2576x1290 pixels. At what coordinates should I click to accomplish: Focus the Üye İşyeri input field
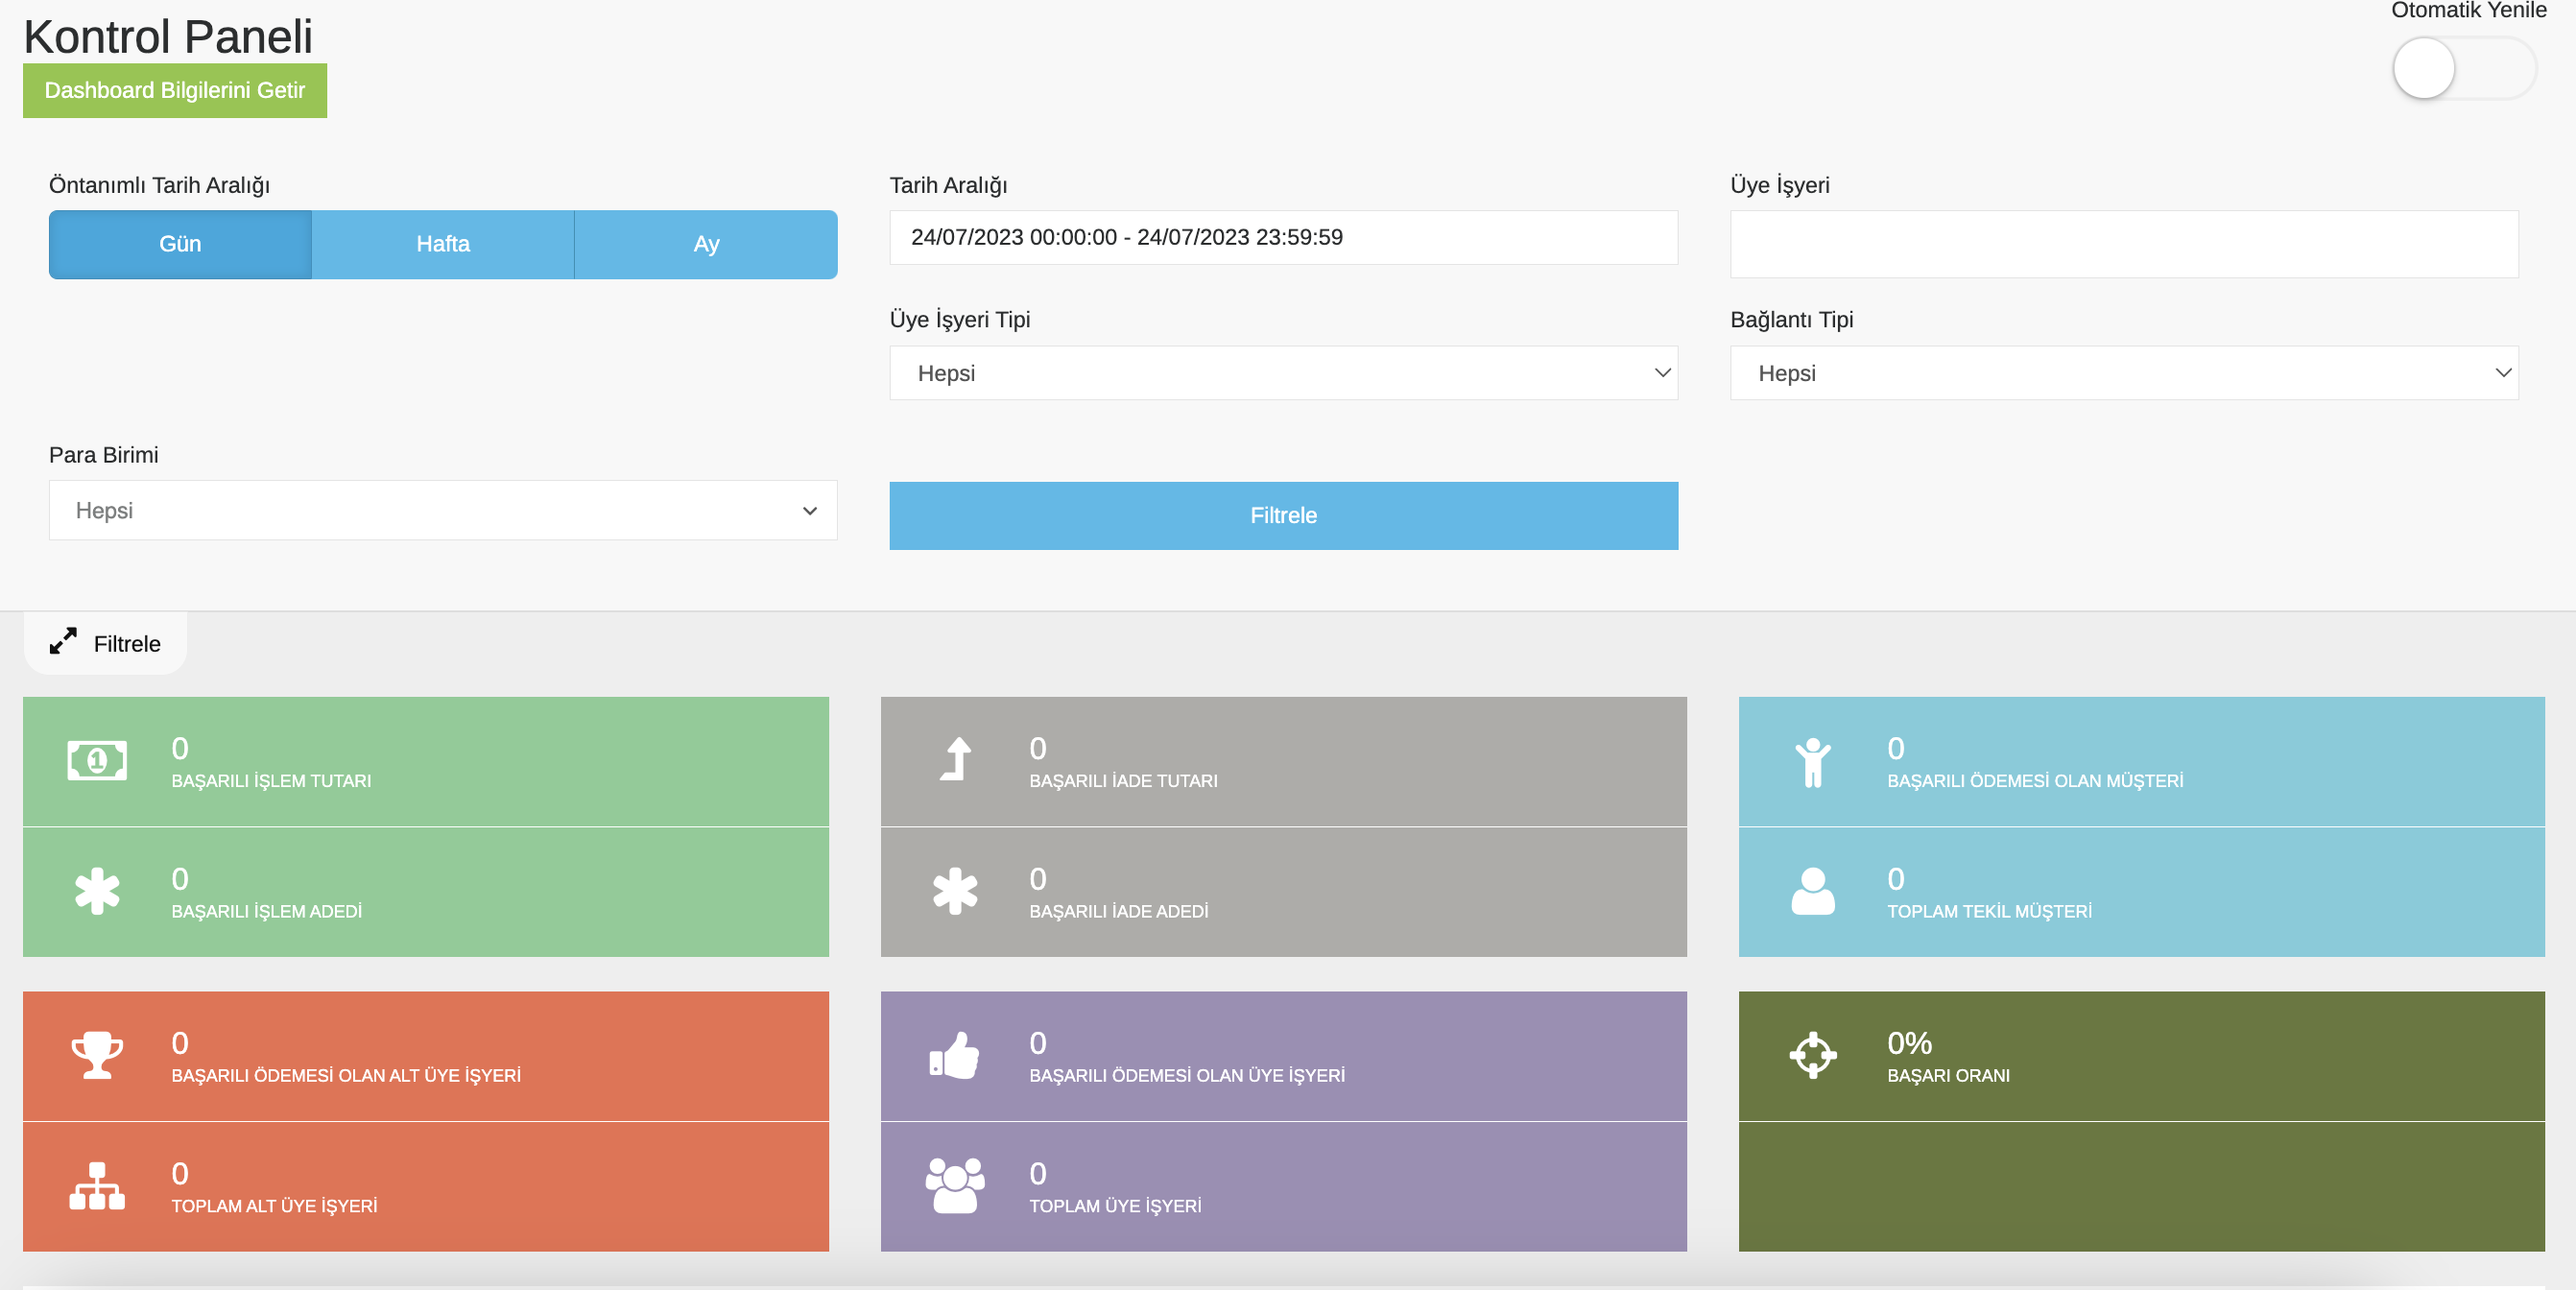click(x=2123, y=244)
